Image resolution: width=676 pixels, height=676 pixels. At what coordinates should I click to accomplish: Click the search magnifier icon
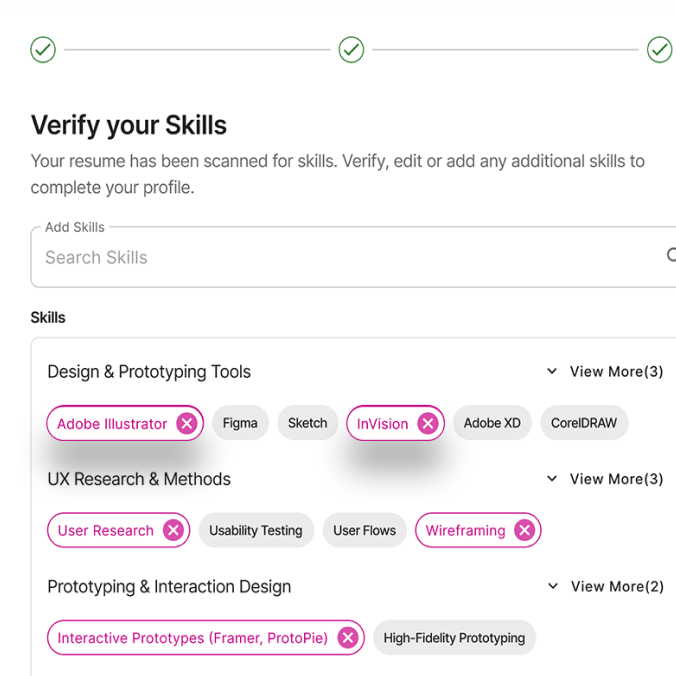(x=671, y=256)
